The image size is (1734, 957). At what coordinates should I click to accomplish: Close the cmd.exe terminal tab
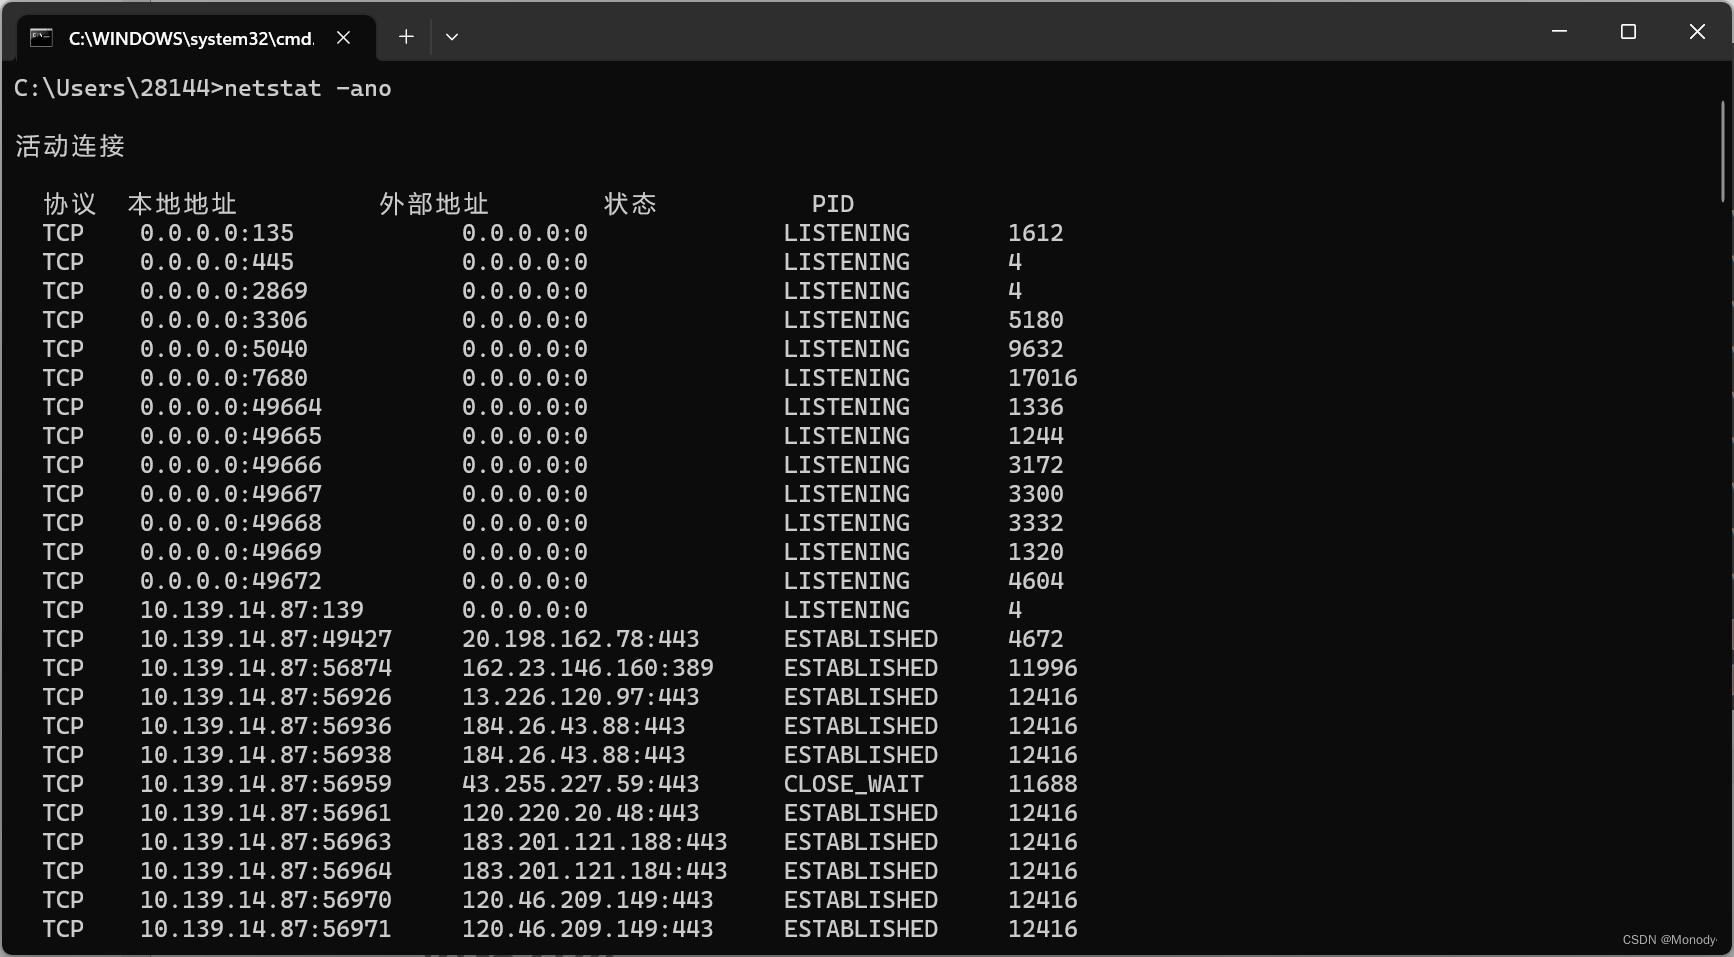pyautogui.click(x=343, y=37)
